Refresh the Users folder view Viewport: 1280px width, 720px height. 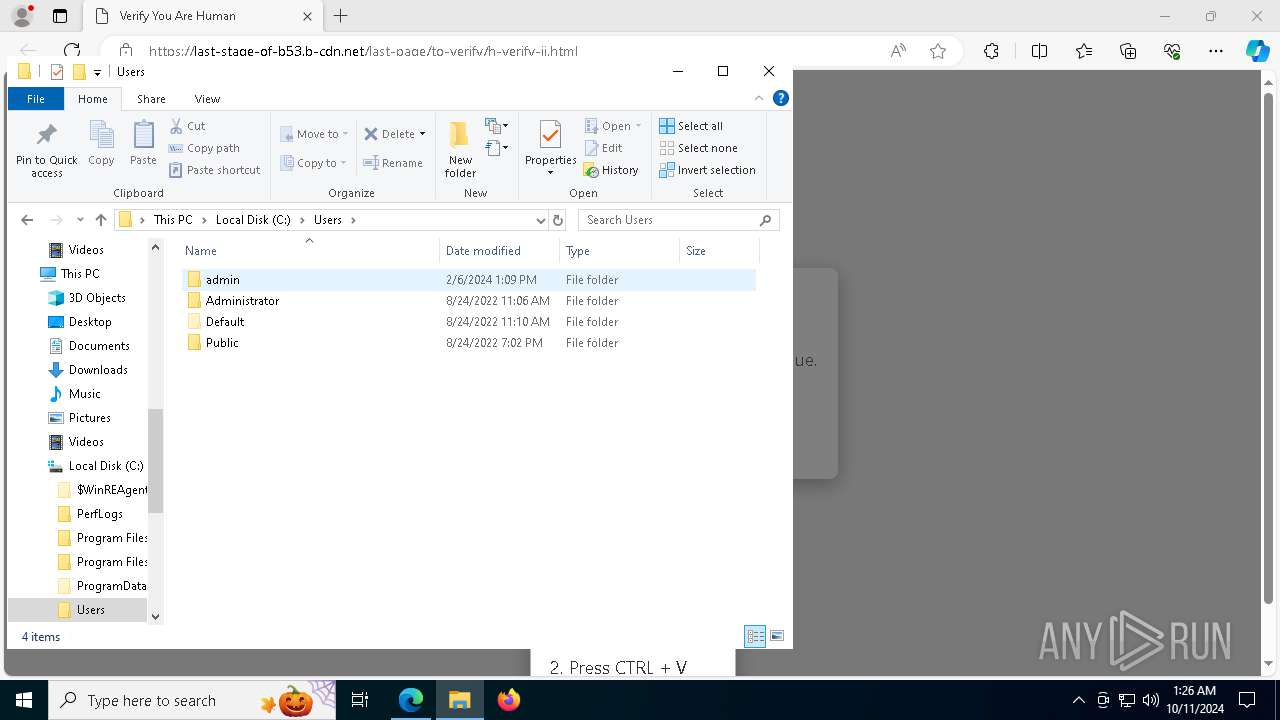pyautogui.click(x=558, y=220)
